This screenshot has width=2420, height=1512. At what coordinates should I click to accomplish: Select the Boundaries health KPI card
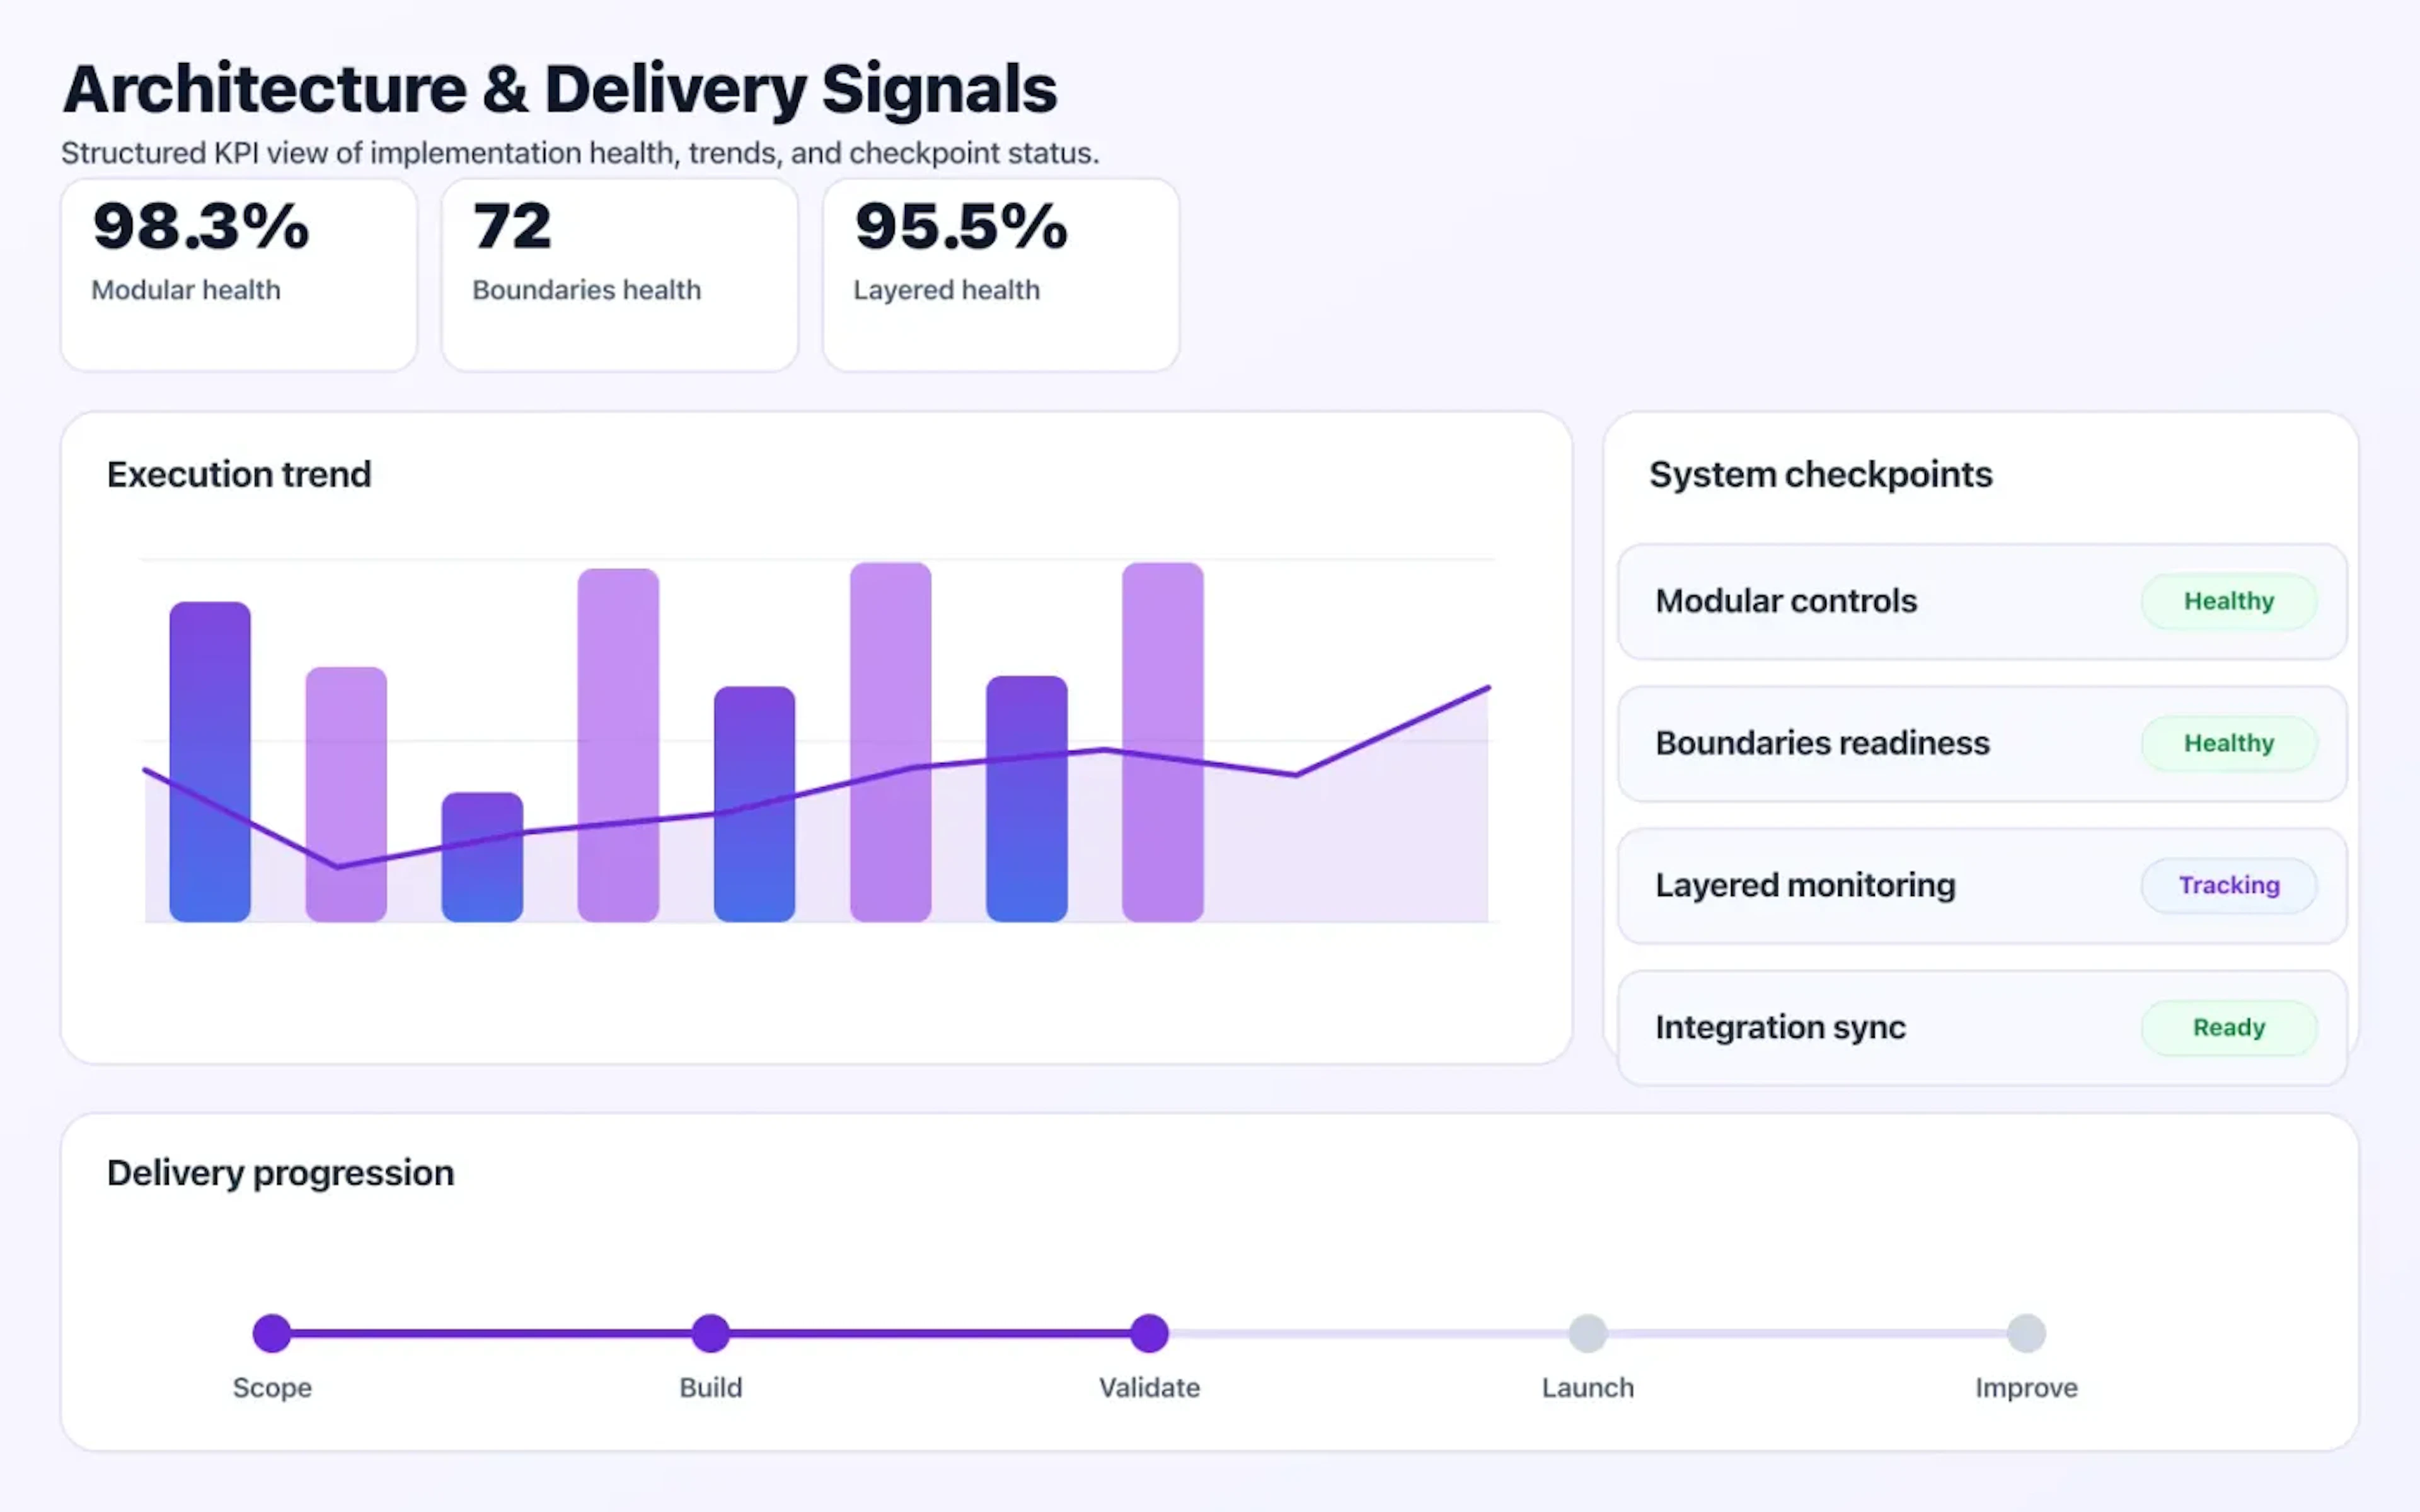click(618, 272)
